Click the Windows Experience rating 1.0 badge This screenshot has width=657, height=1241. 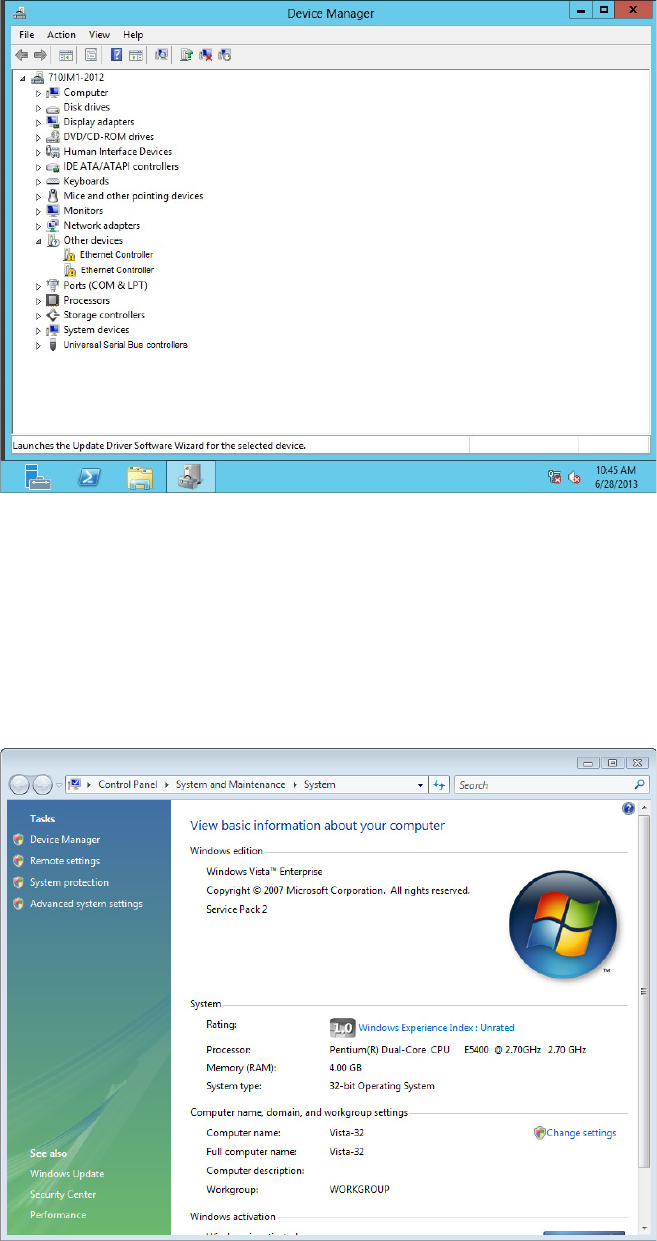[x=343, y=1027]
